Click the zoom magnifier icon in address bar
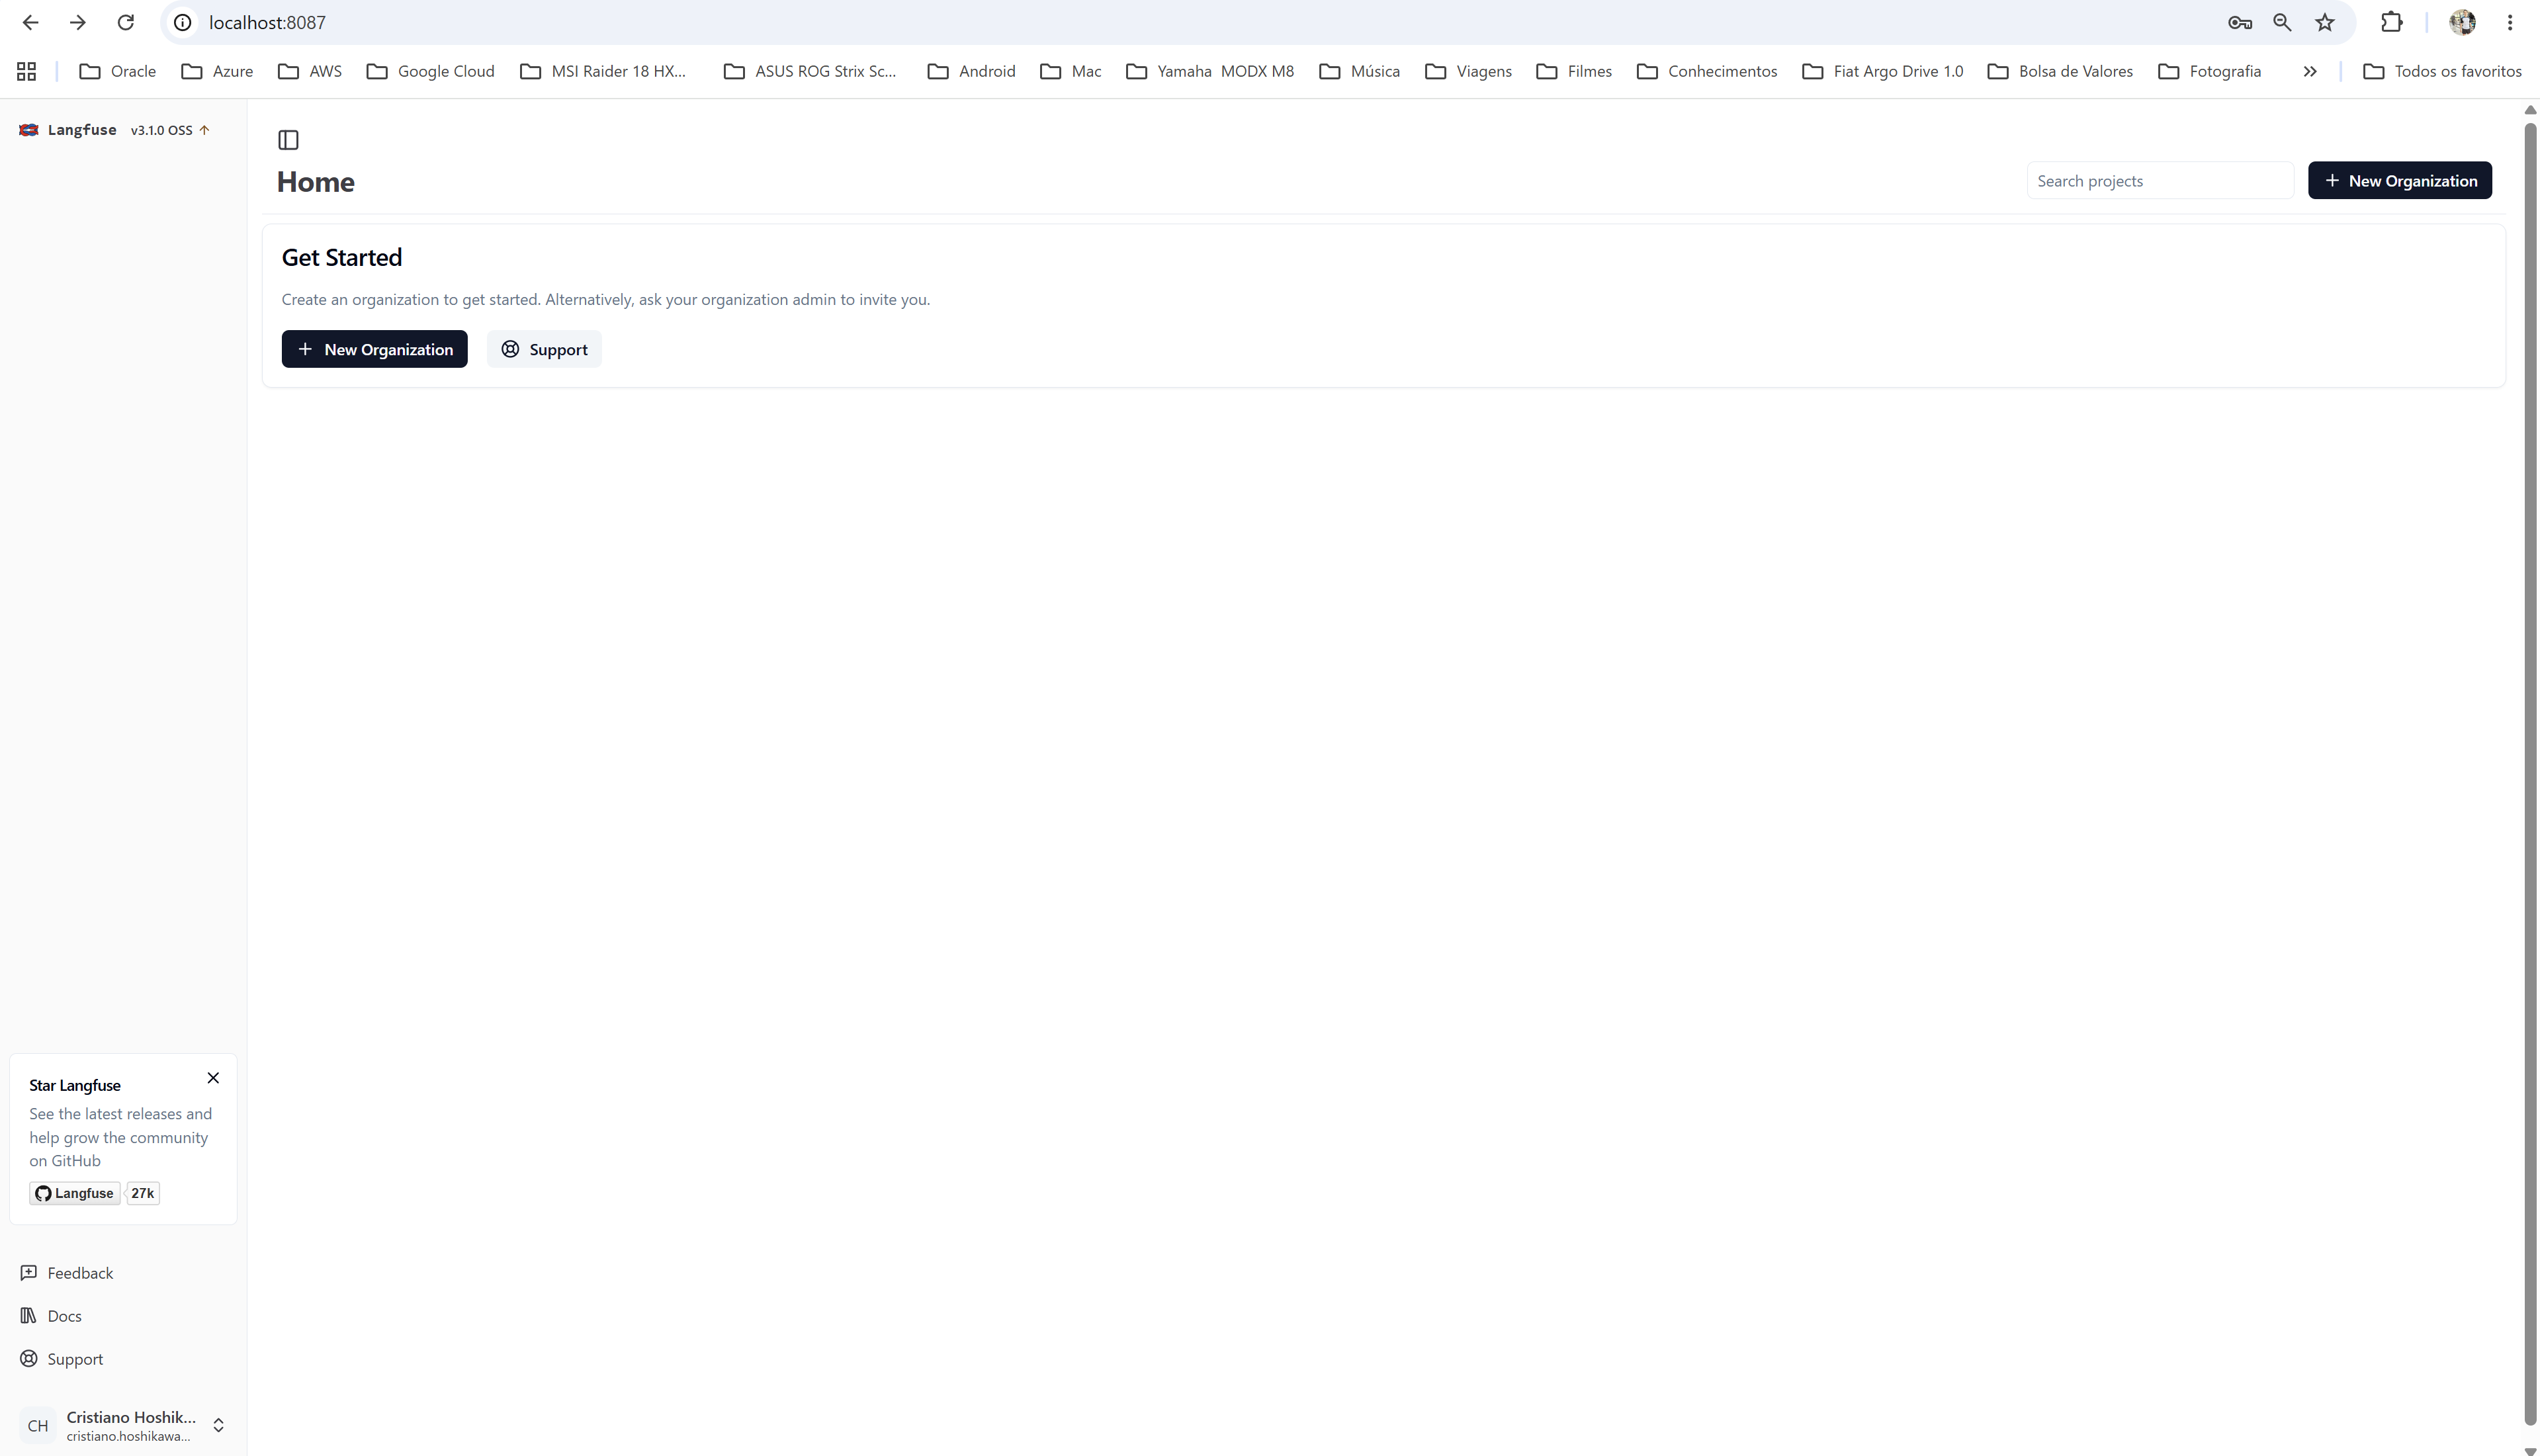Screen dimensions: 2540x1456 2282,22
